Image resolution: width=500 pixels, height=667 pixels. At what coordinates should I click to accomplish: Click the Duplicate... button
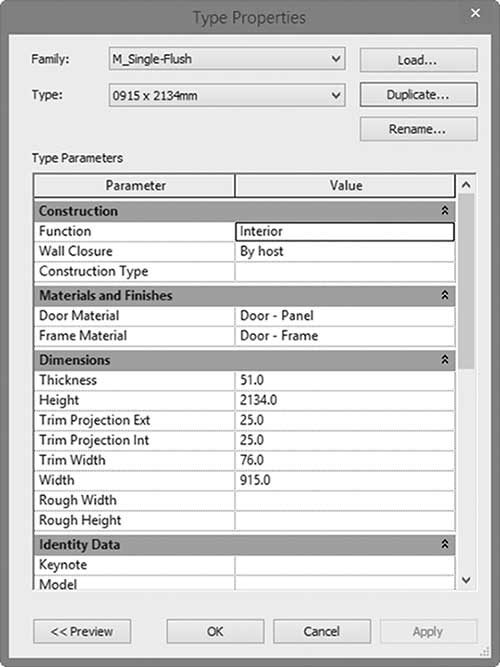418,94
